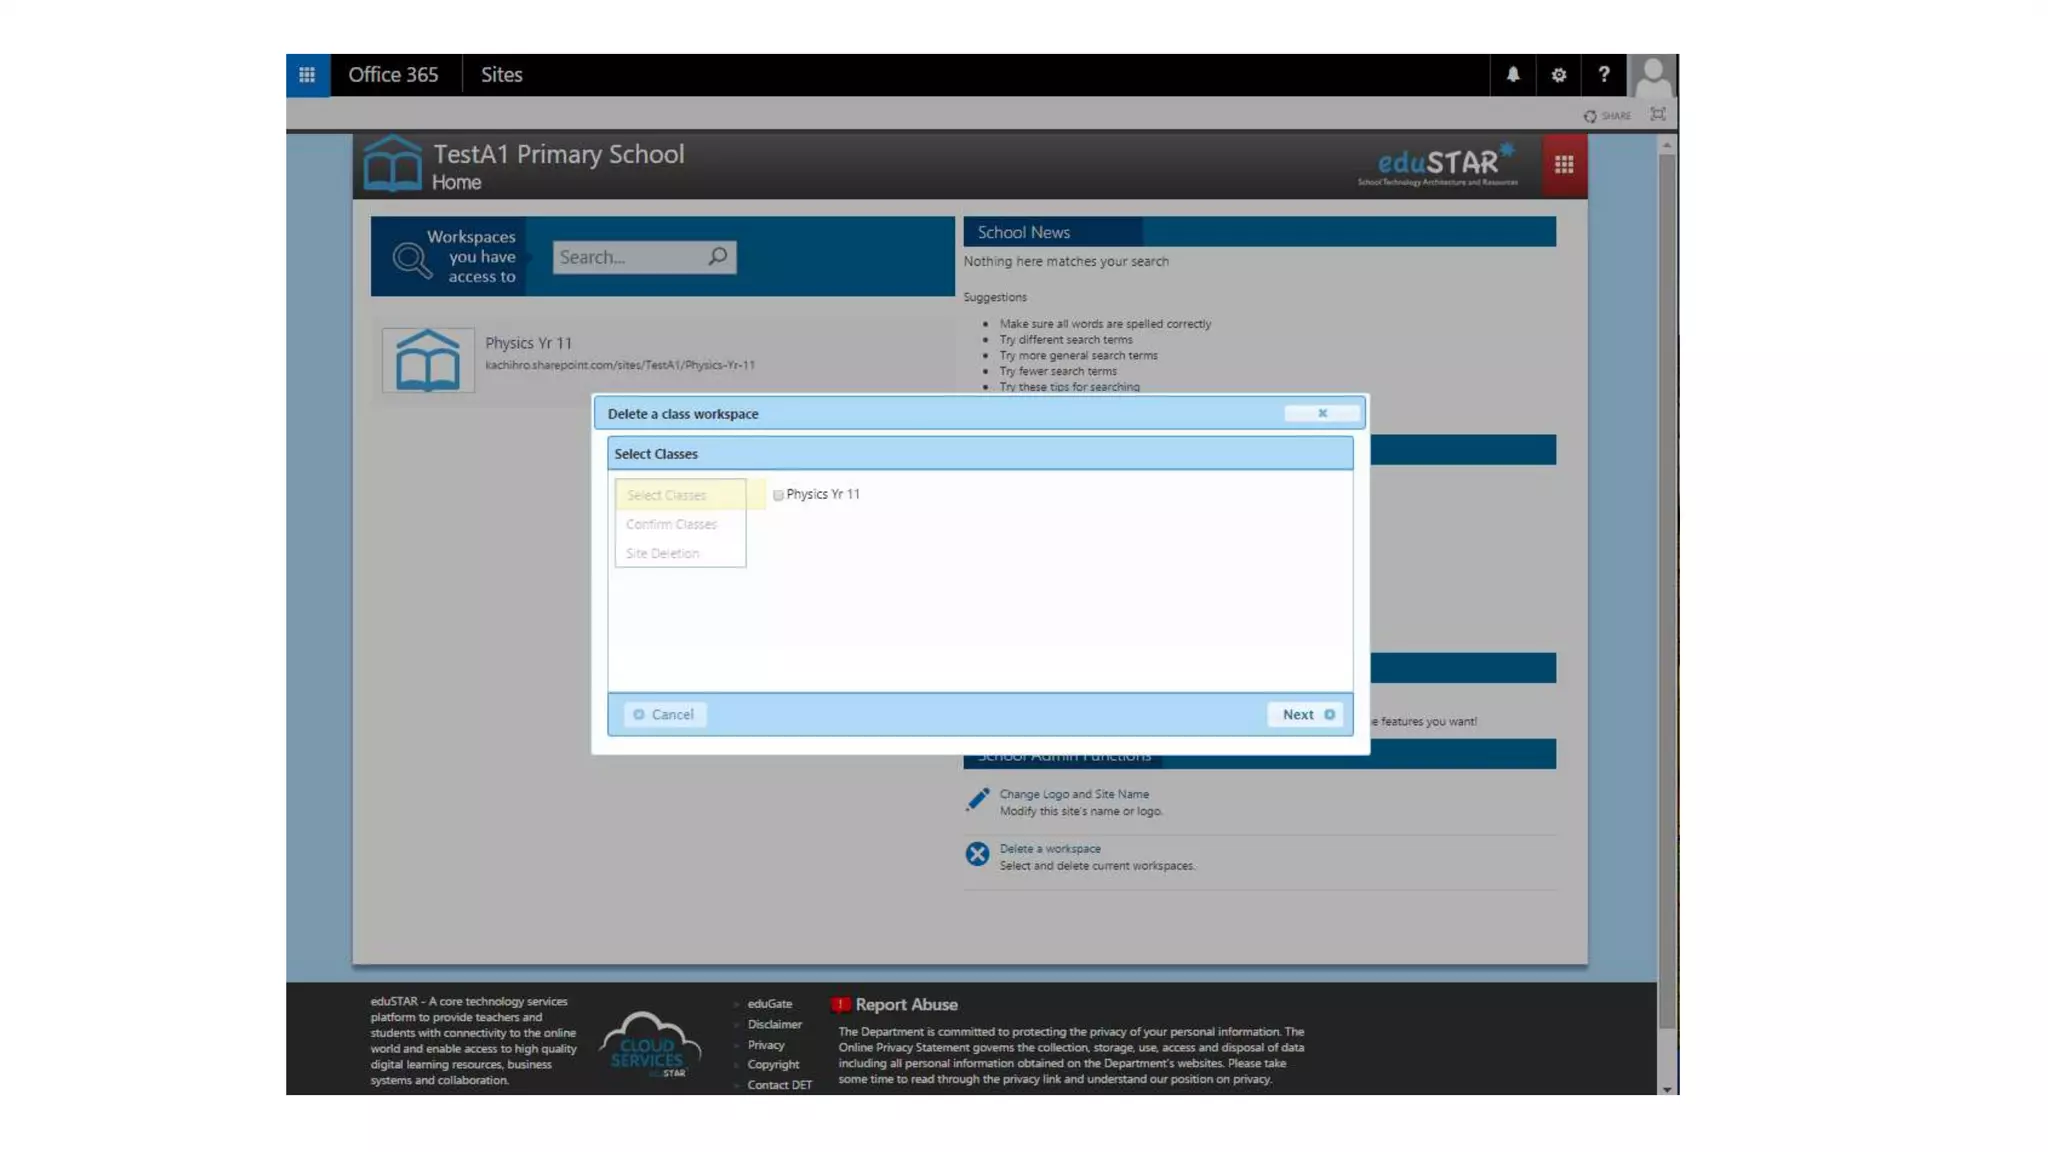Click the focus content fullscreen icon

(x=1658, y=115)
